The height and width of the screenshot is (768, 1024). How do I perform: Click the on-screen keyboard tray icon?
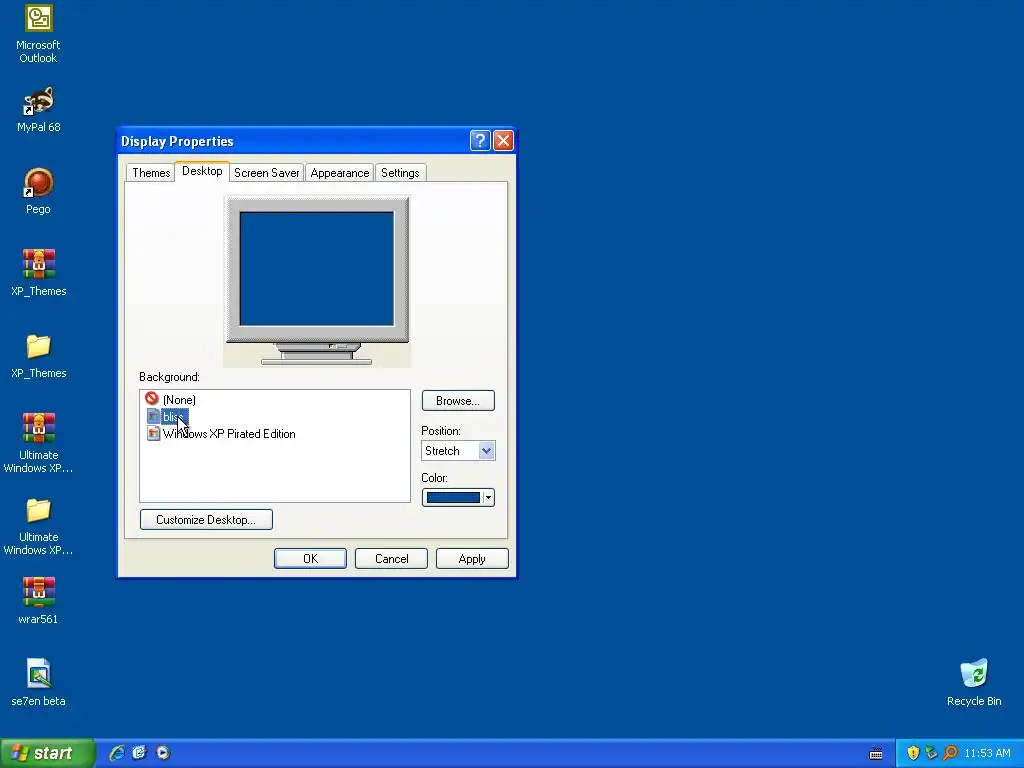pyautogui.click(x=876, y=754)
